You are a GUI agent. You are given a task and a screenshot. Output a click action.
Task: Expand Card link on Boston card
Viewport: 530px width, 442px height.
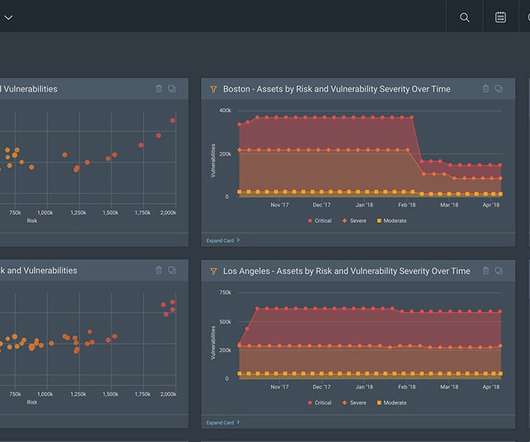(x=223, y=241)
